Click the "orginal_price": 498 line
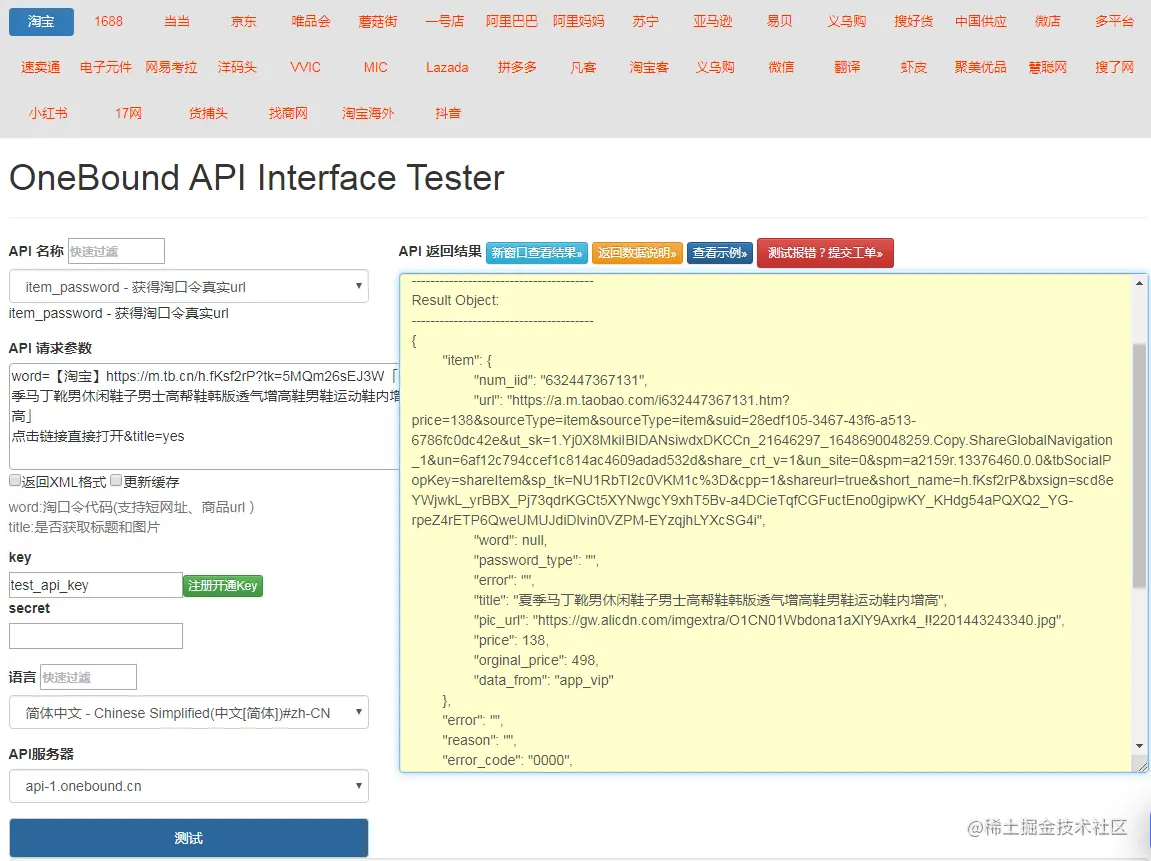This screenshot has width=1151, height=861. 536,660
